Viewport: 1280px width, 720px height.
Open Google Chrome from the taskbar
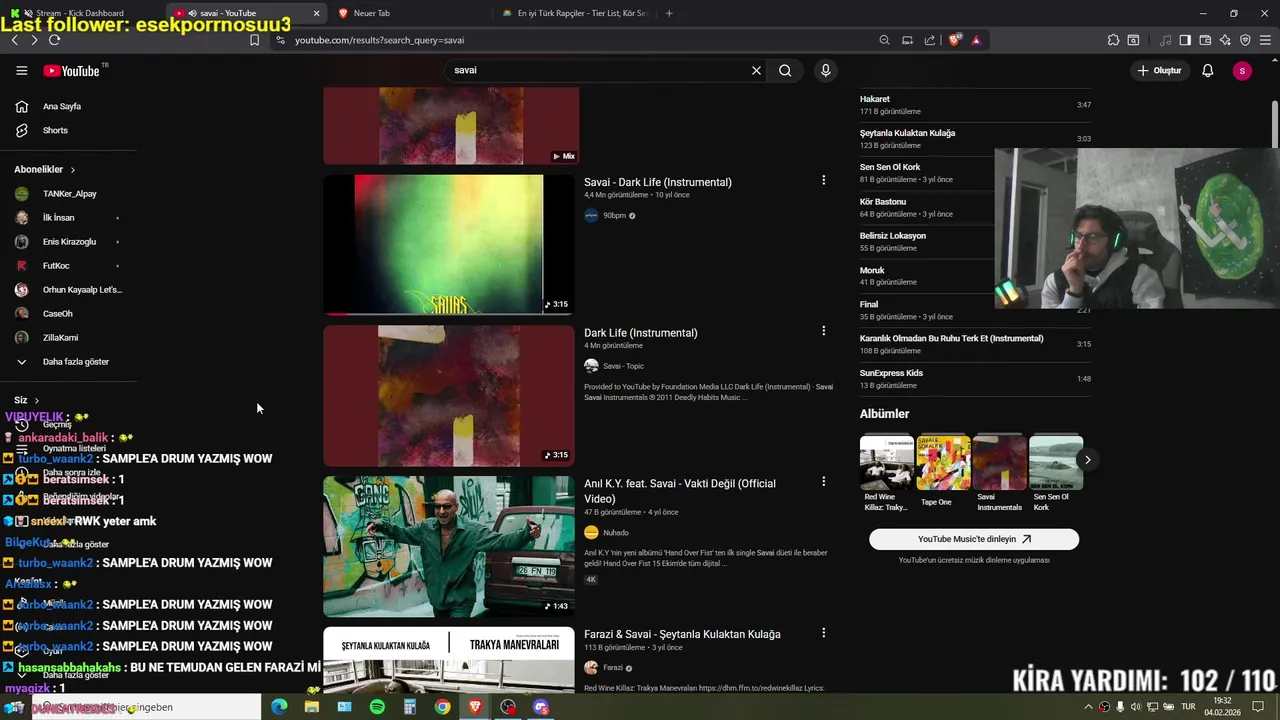tap(442, 707)
